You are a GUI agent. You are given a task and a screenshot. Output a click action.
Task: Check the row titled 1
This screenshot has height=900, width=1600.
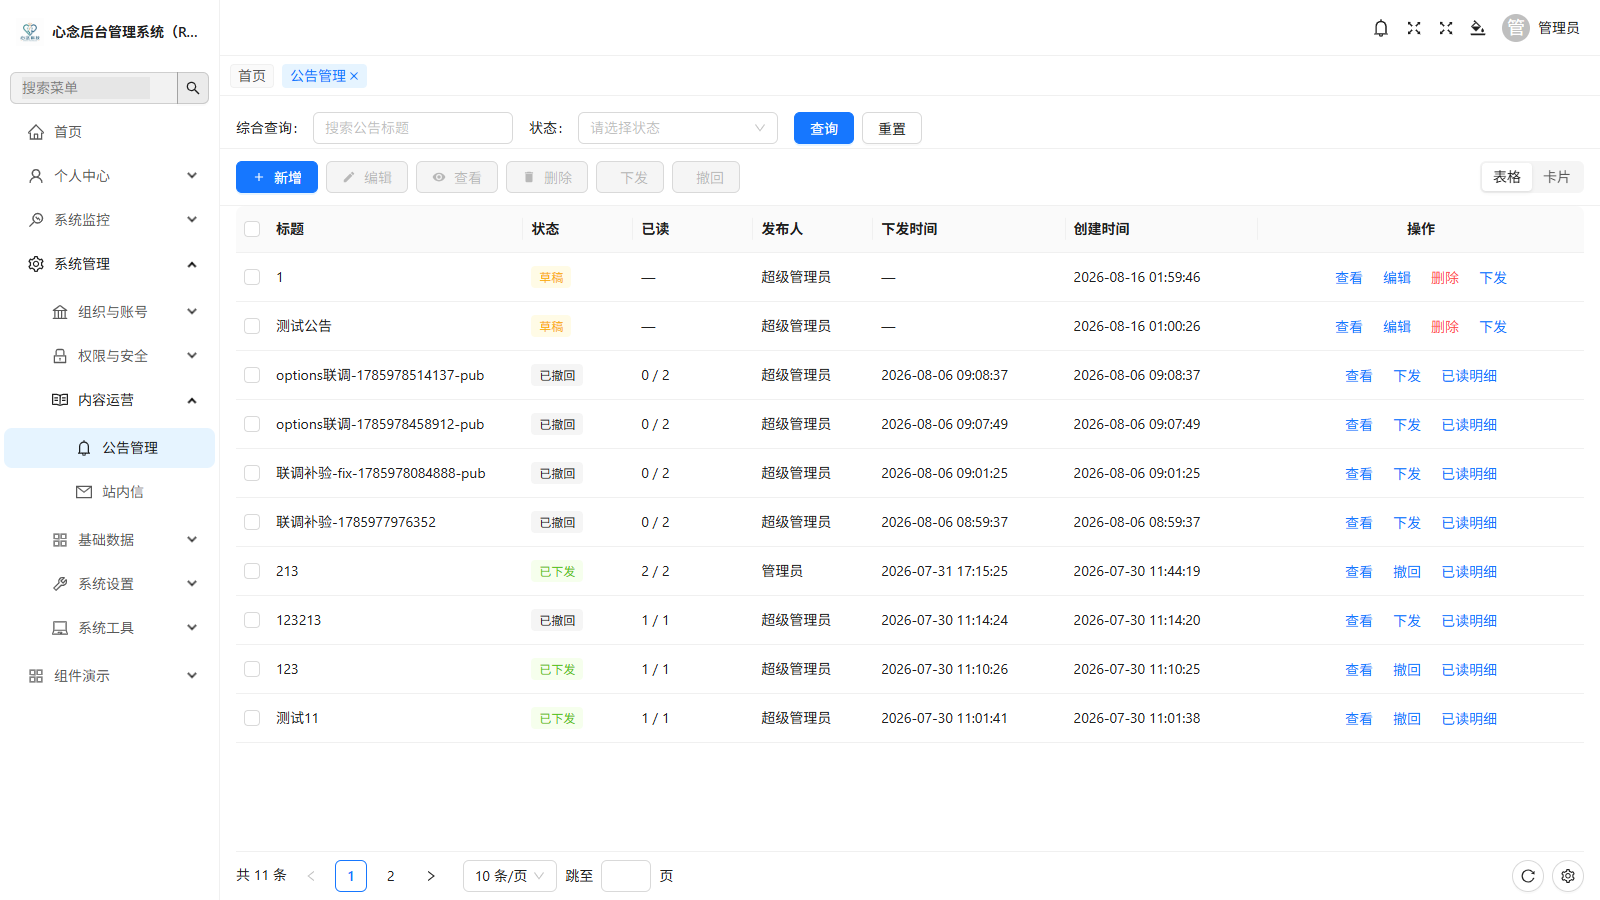coord(252,277)
